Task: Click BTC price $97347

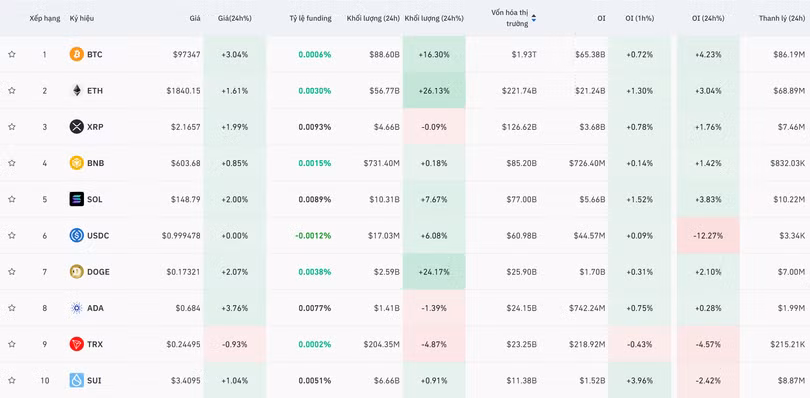Action: pos(186,54)
